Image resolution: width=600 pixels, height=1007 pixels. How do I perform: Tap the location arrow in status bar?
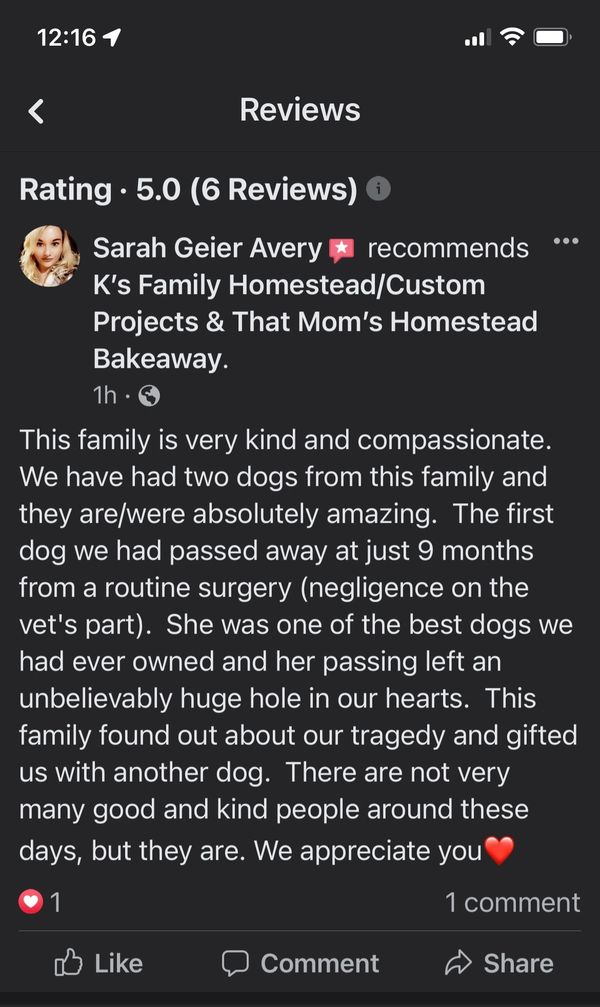[x=111, y=38]
